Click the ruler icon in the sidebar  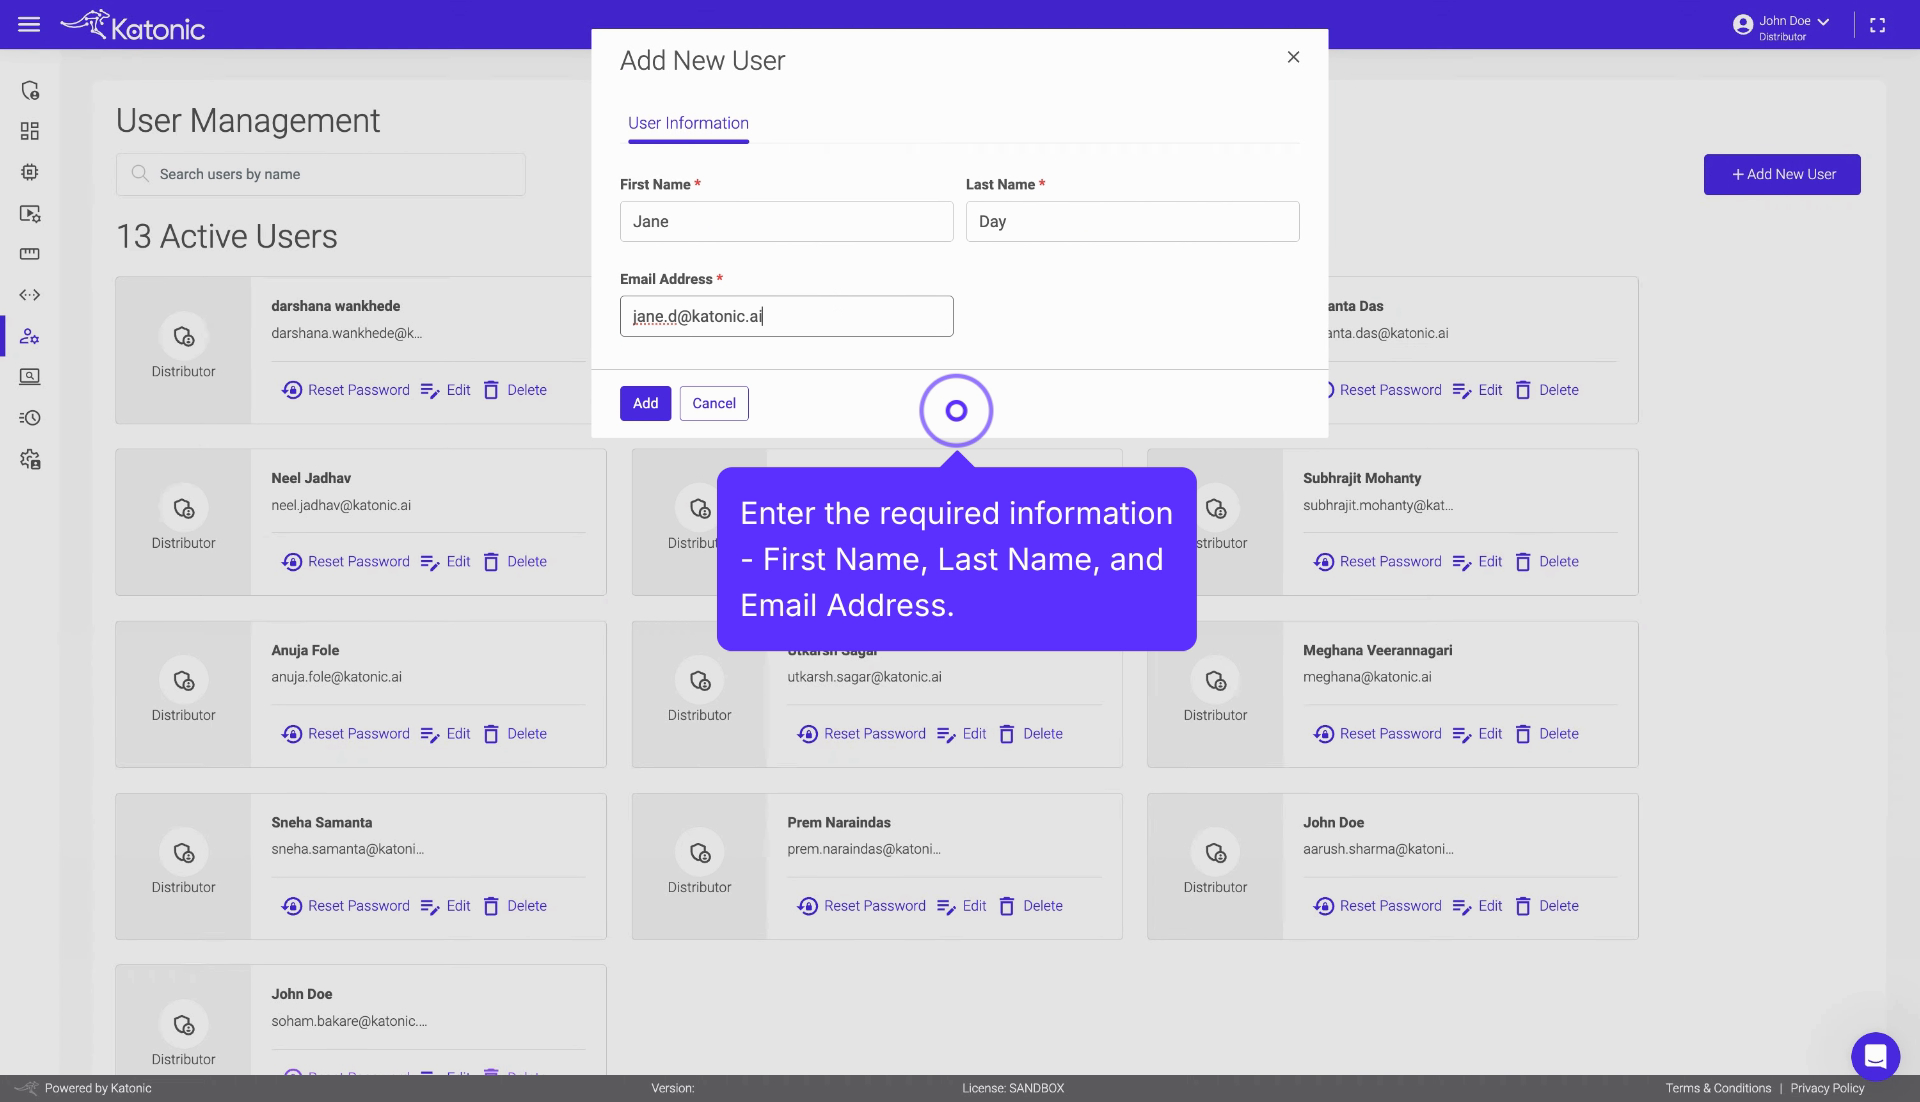pyautogui.click(x=30, y=254)
